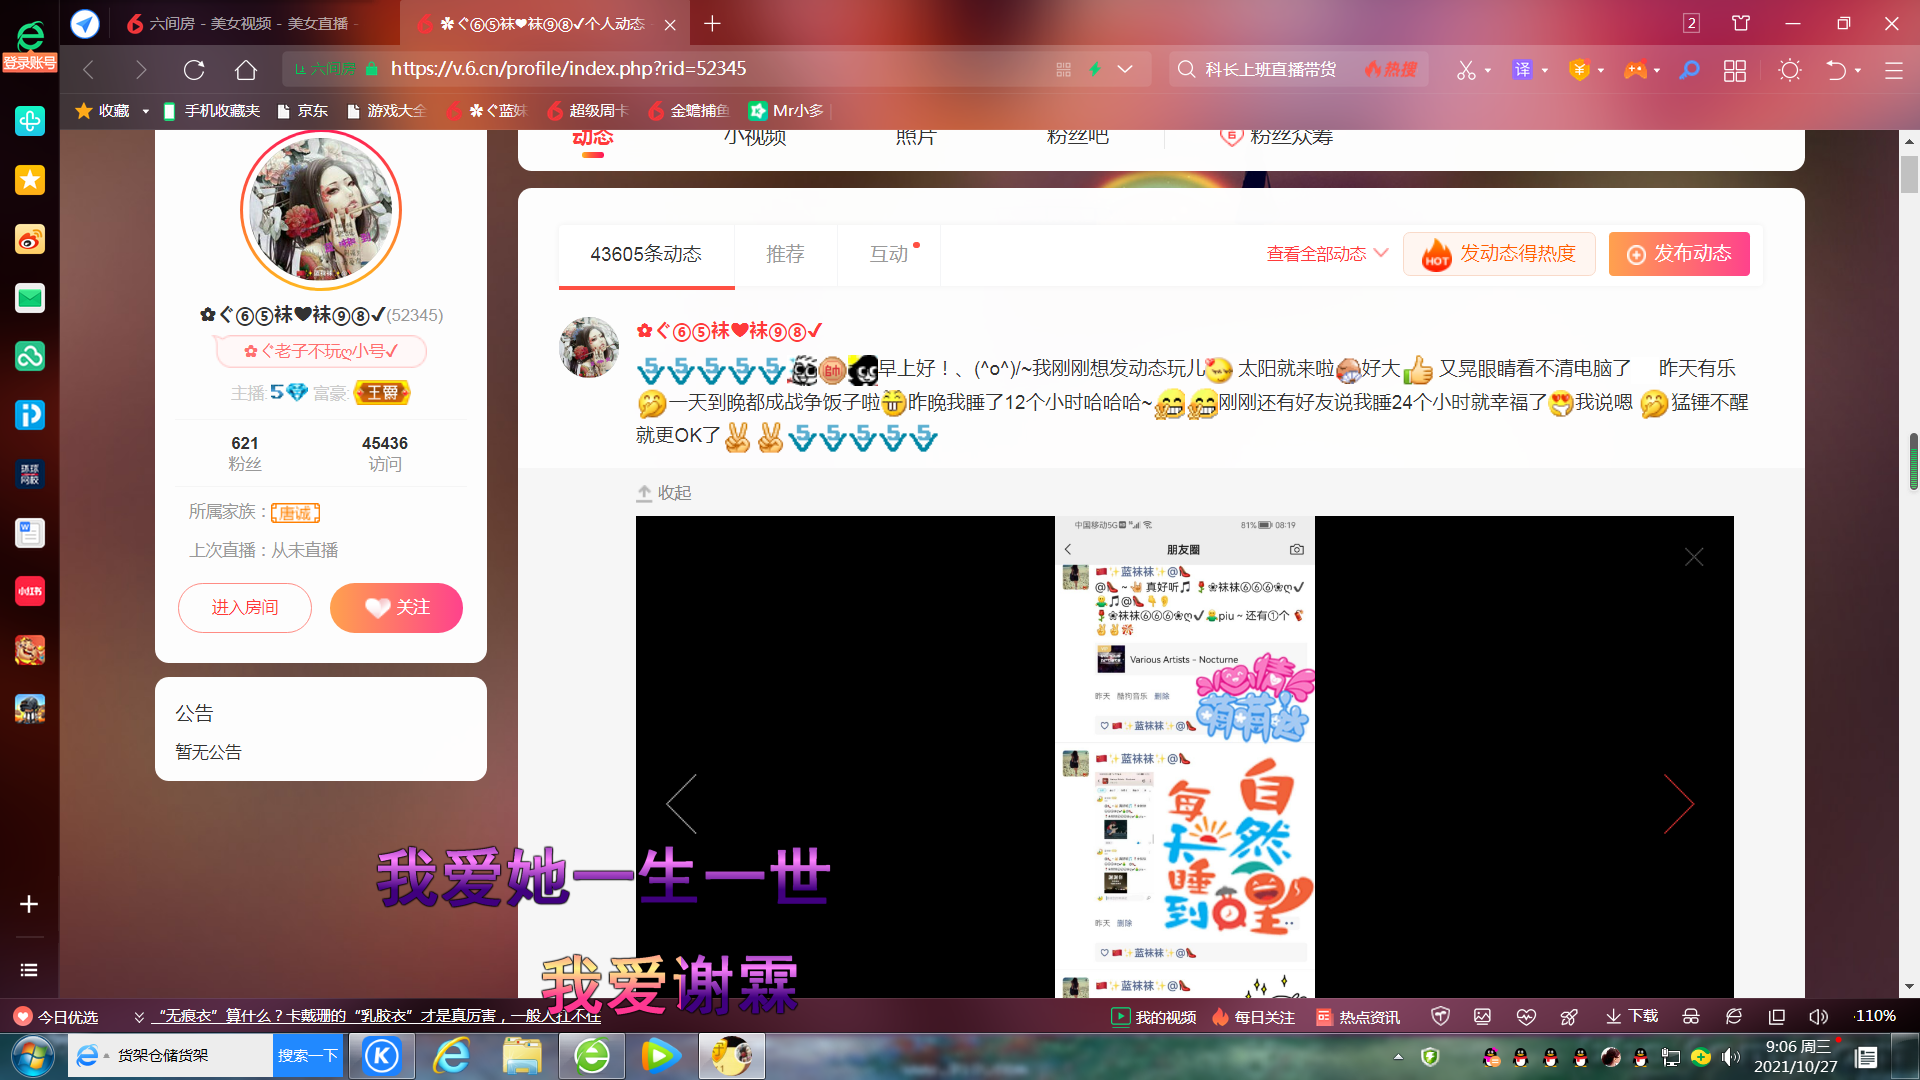Open the translate tool icon

(1522, 69)
